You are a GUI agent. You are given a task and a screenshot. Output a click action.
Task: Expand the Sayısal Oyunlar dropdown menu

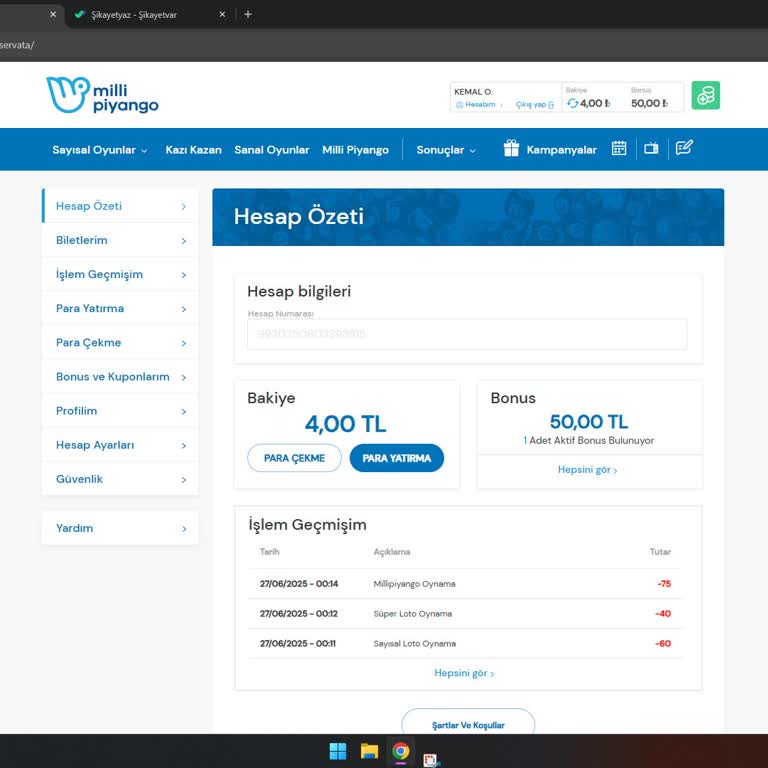[x=99, y=150]
